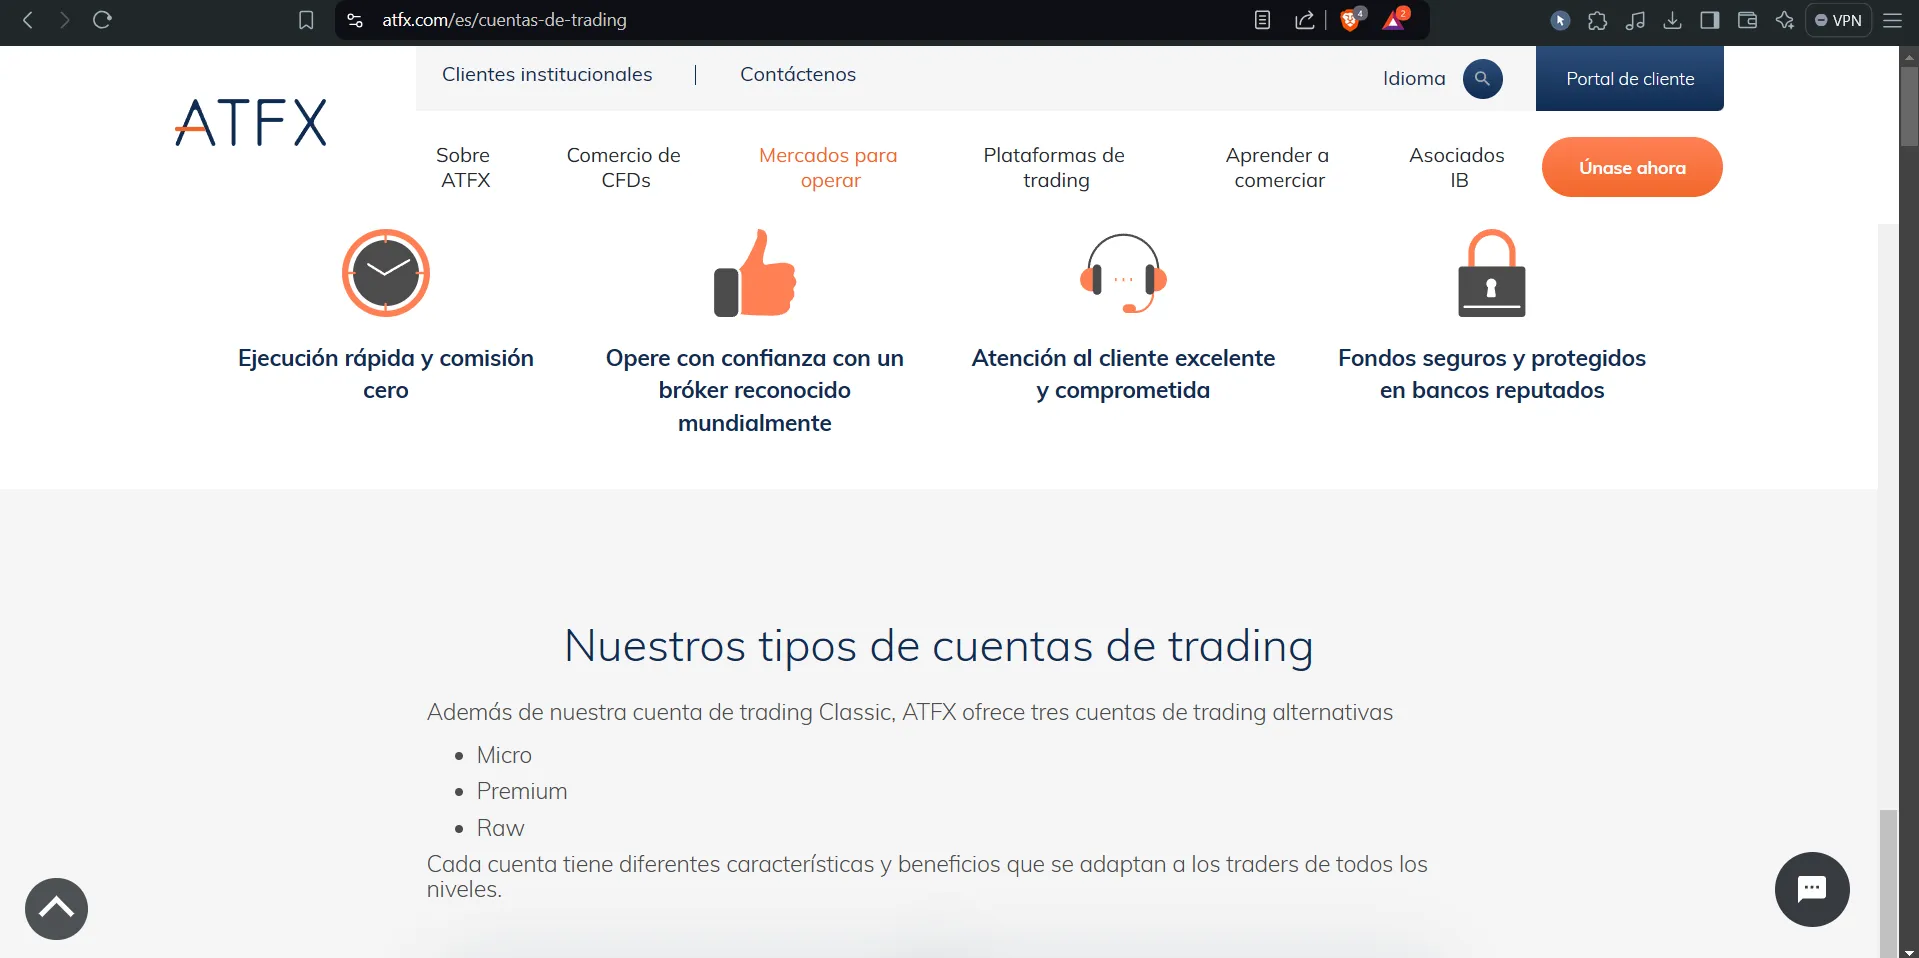Viewport: 1919px width, 958px height.
Task: Click 'Ejecución rápida y comisión cero' text
Action: pos(386,374)
